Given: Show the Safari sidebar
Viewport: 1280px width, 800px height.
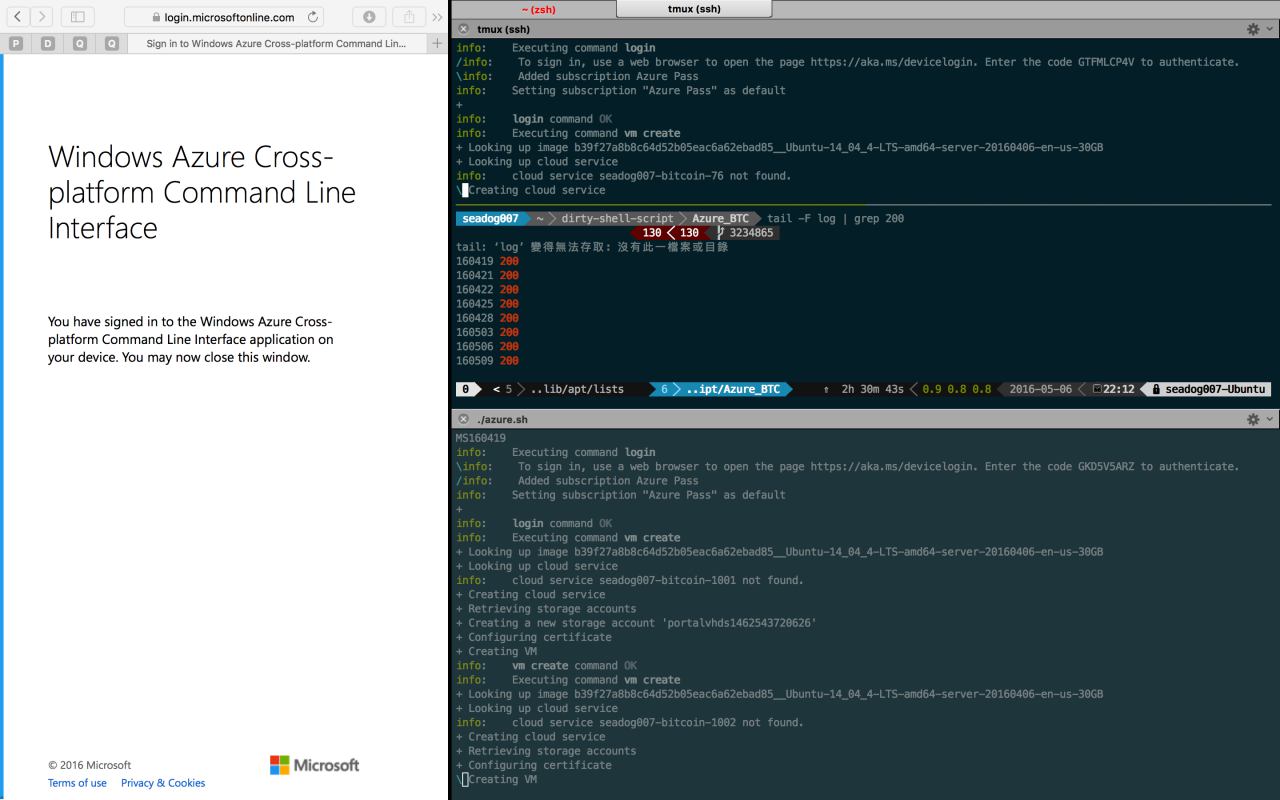Looking at the screenshot, I should click(76, 17).
